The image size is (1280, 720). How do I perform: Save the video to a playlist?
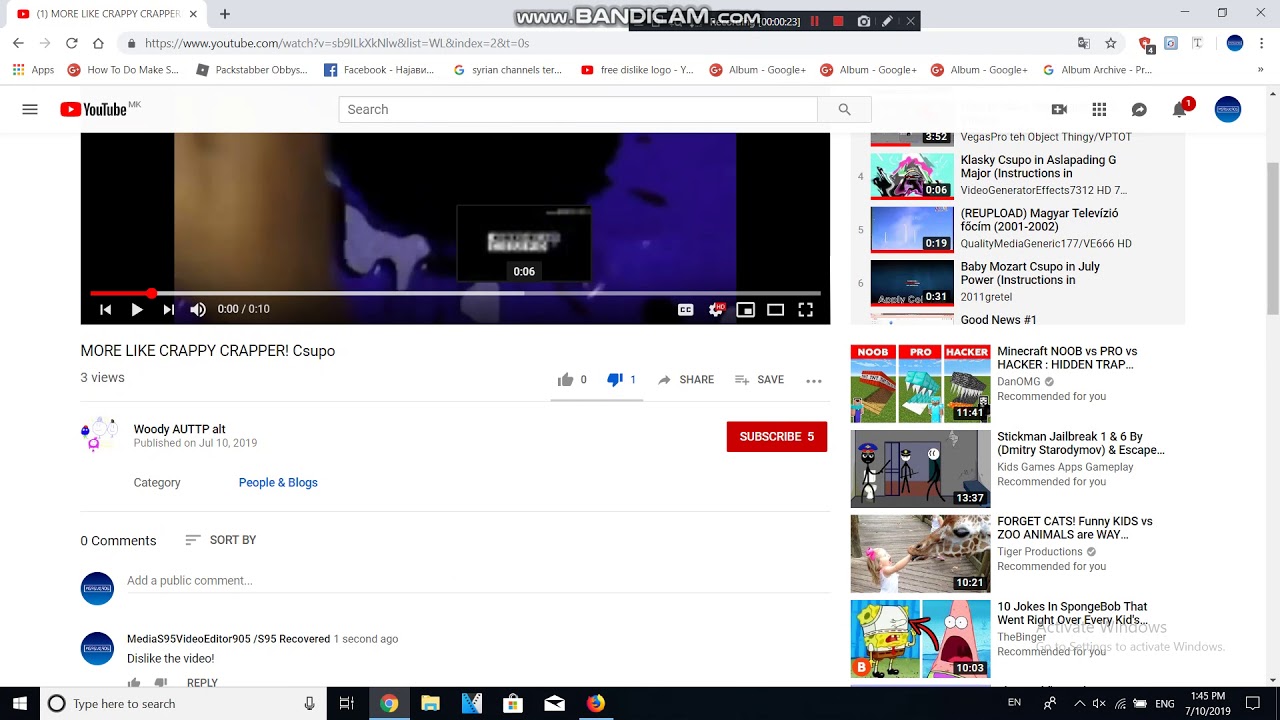(759, 380)
